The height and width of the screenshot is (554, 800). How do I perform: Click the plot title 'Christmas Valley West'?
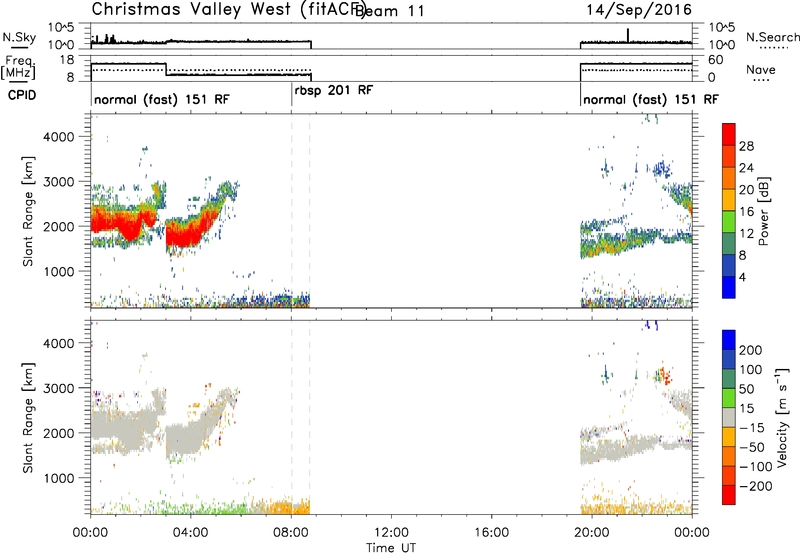click(x=191, y=9)
